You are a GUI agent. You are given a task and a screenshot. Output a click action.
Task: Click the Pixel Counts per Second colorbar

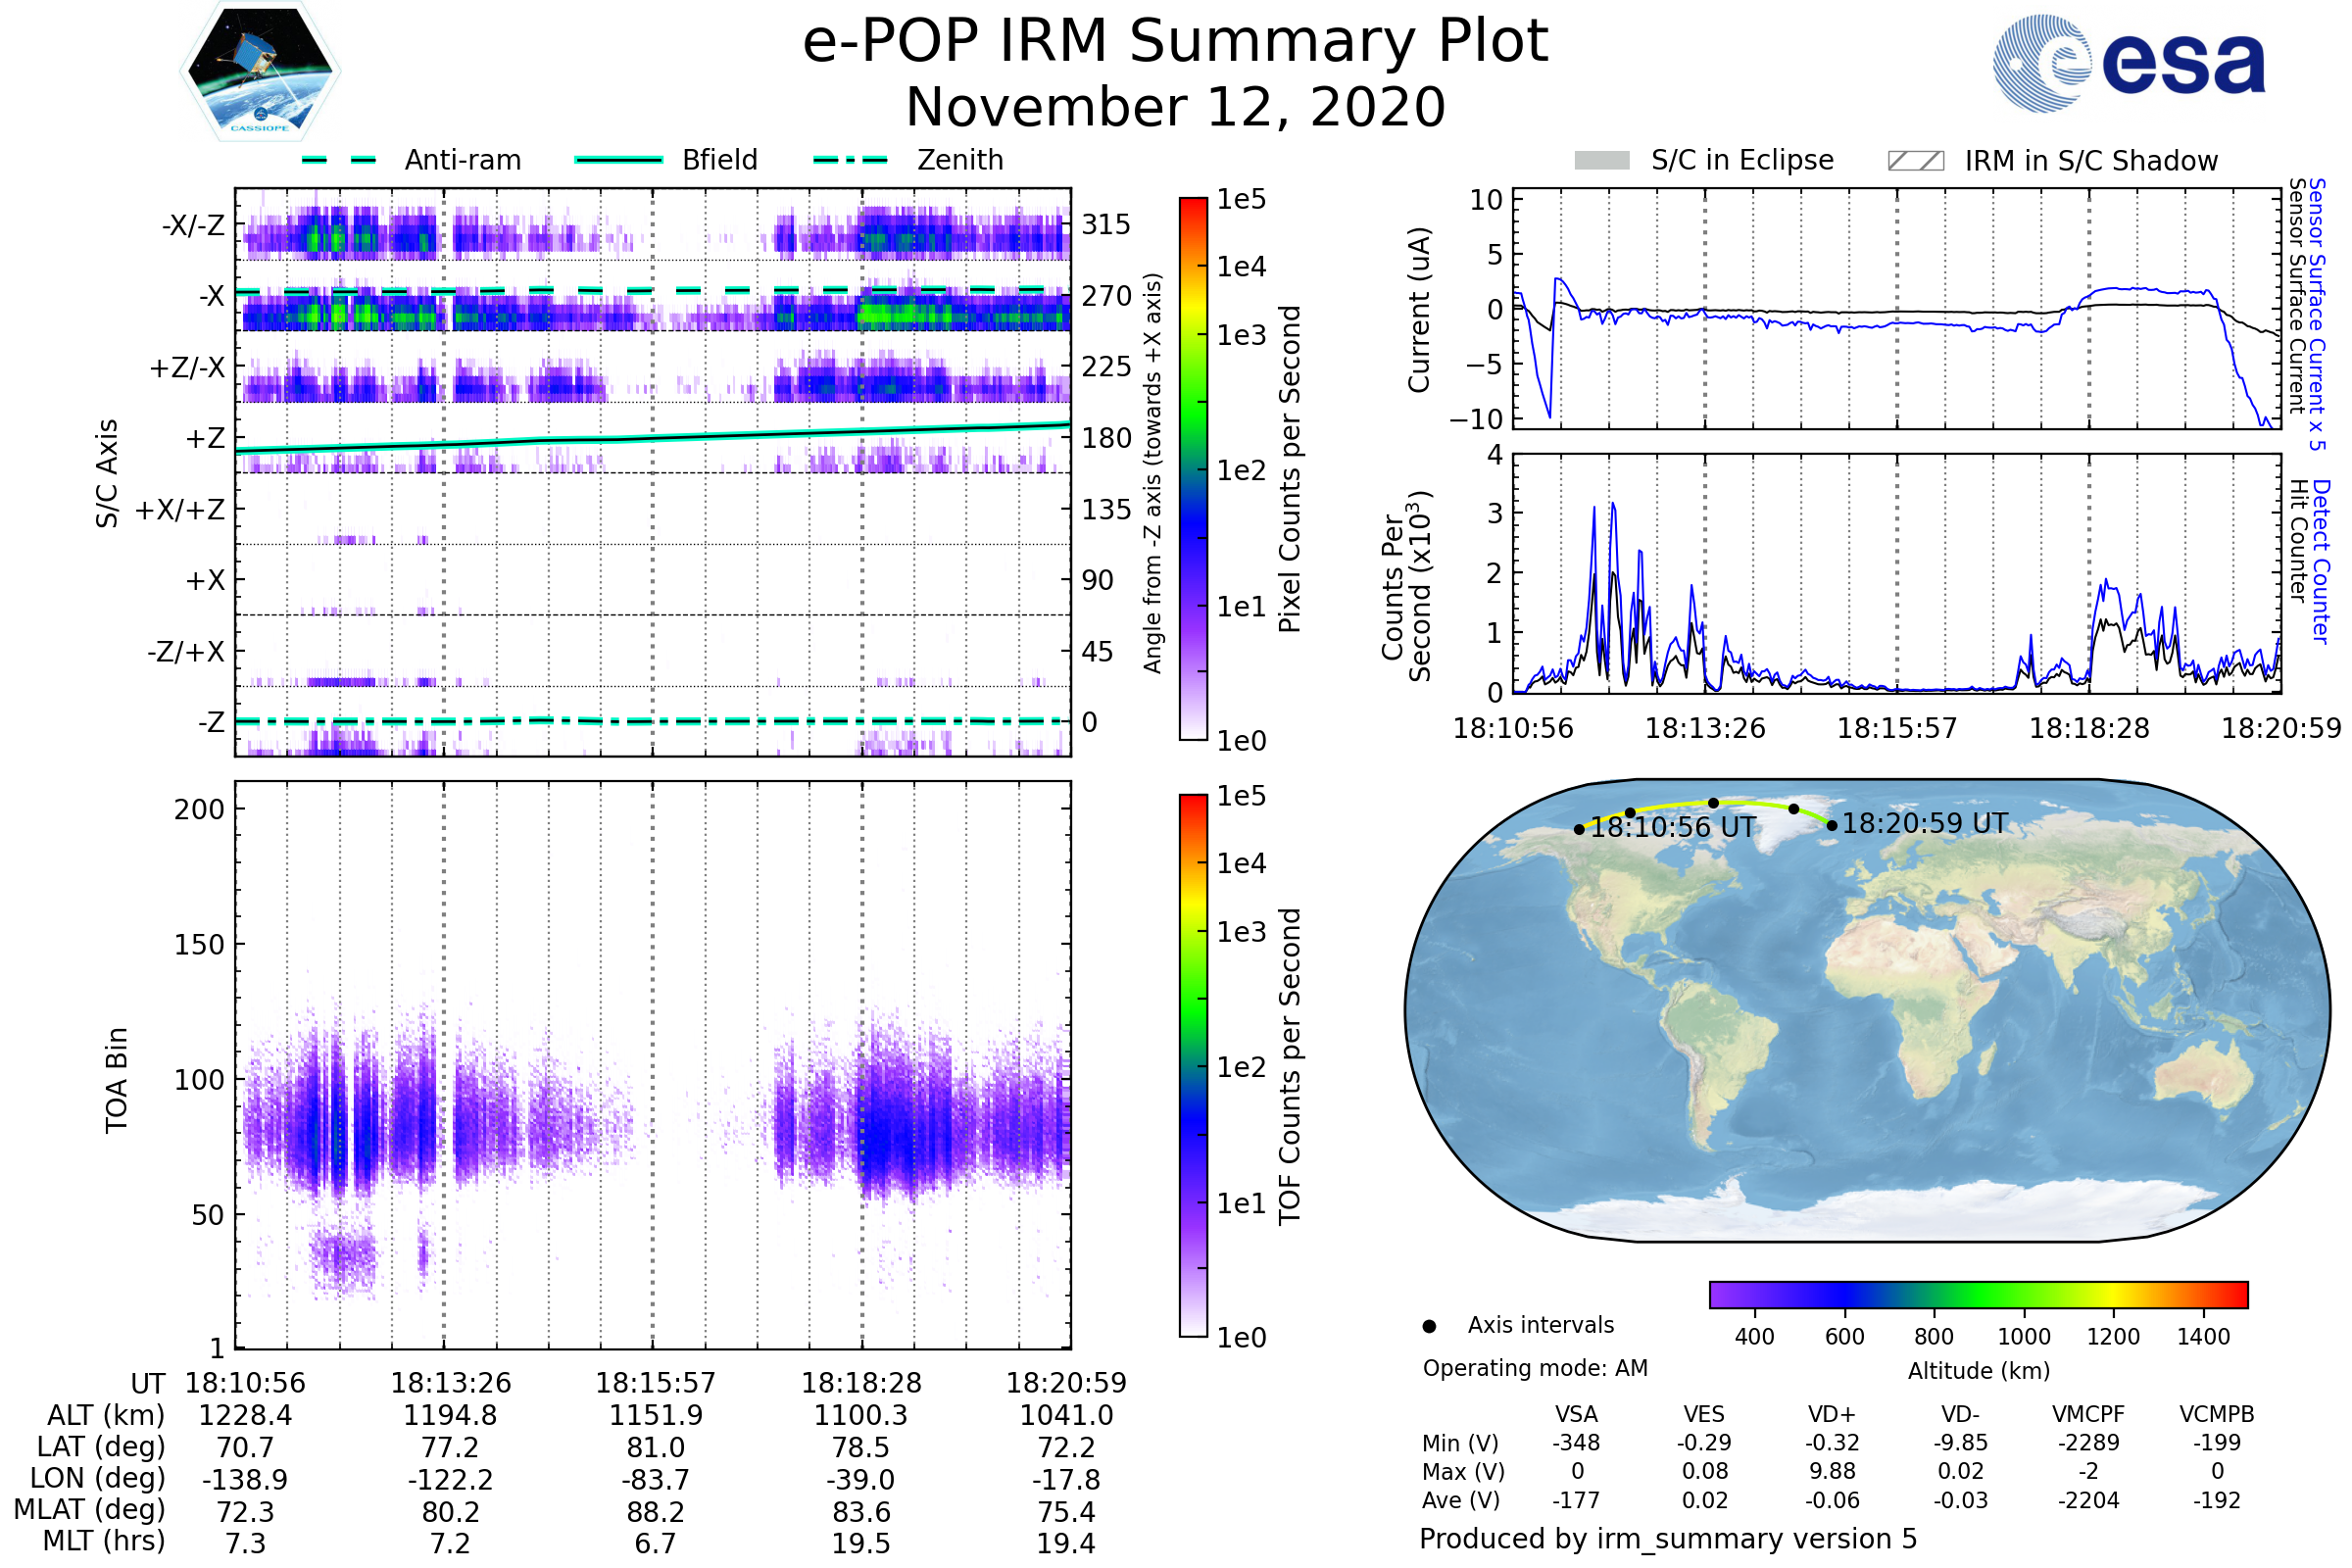pos(1193,468)
